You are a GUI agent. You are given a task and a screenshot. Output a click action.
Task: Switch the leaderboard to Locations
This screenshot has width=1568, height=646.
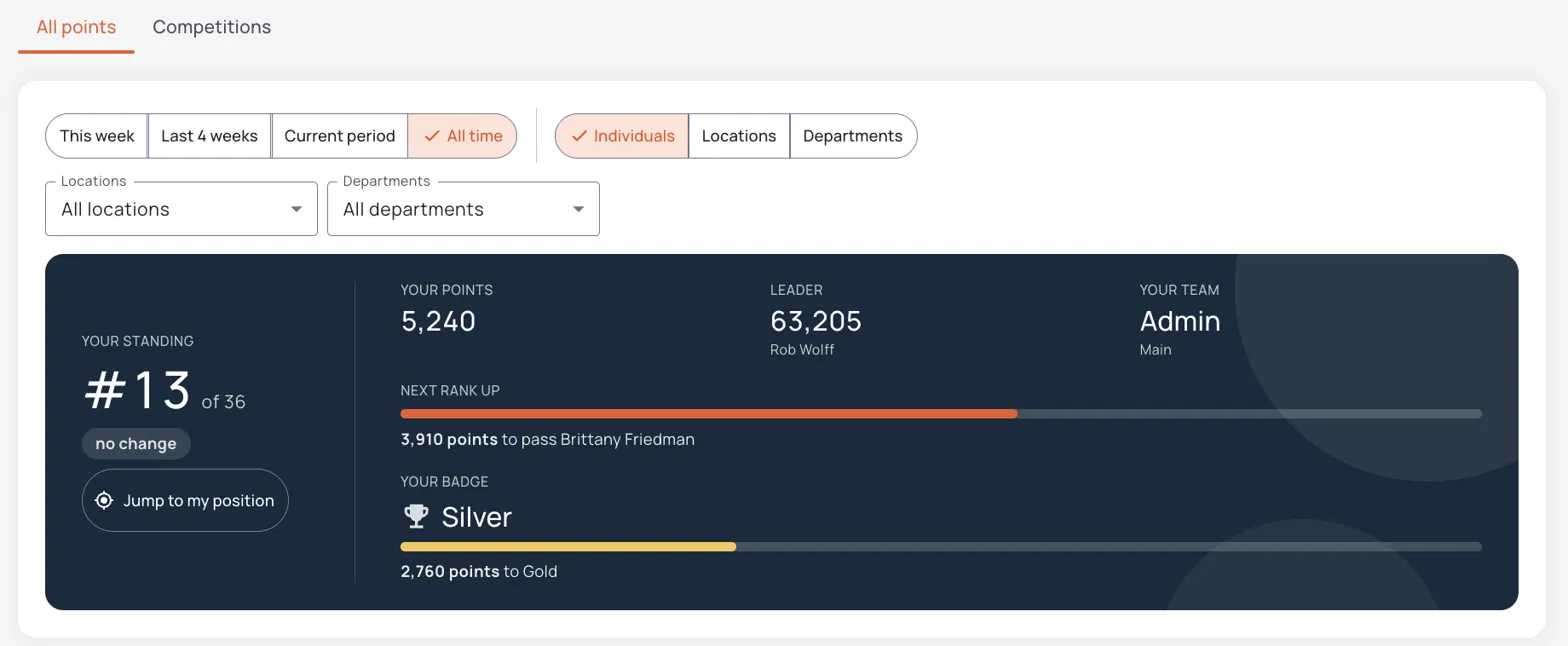(x=739, y=136)
